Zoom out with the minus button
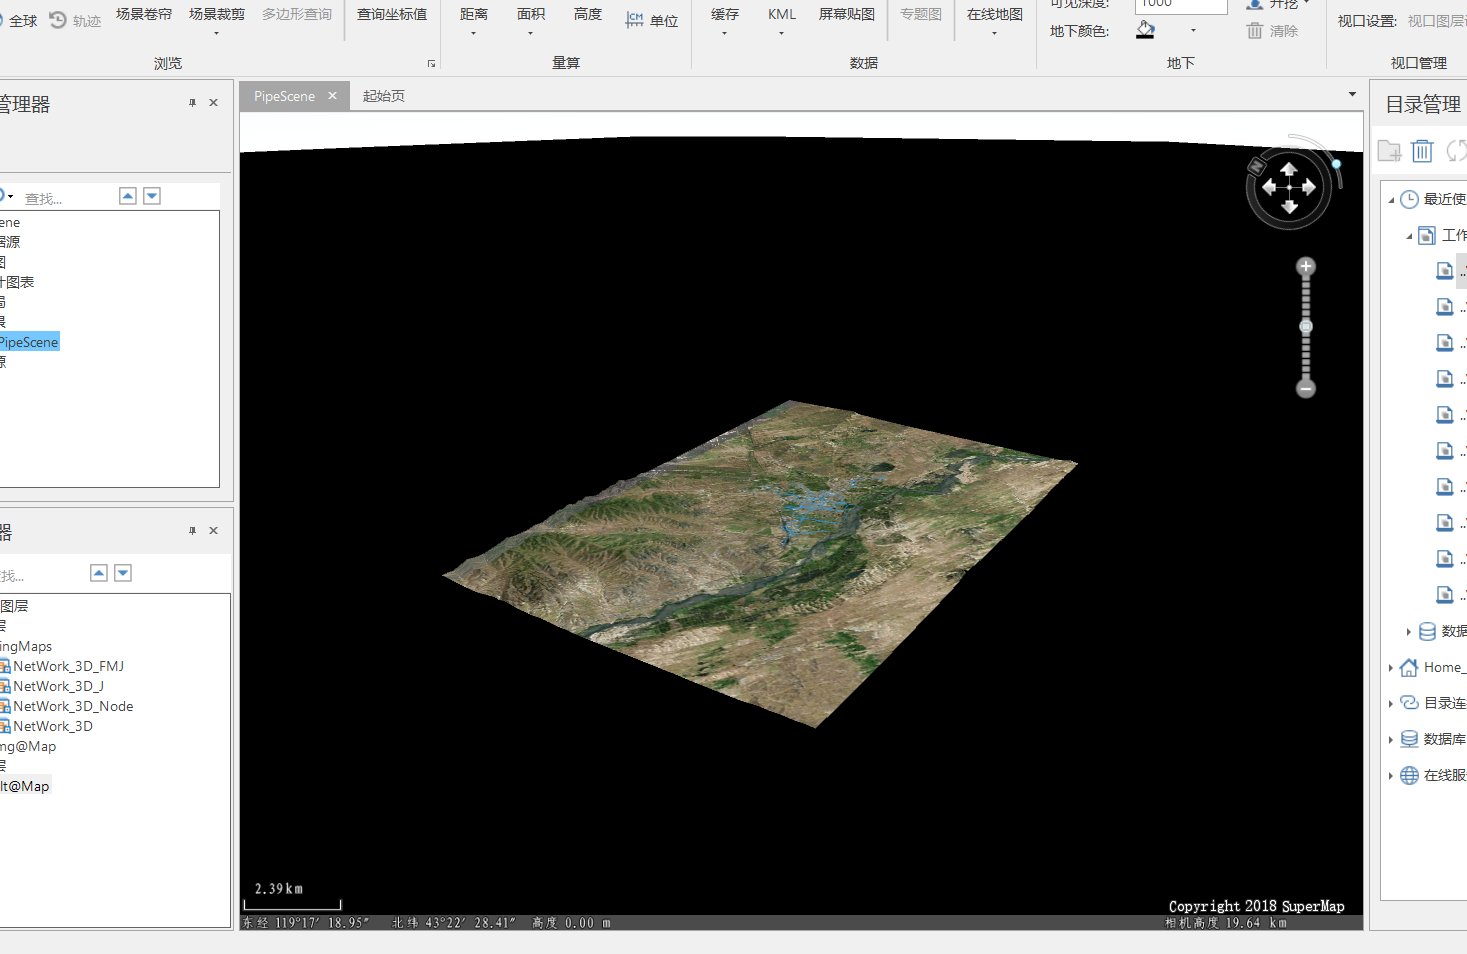This screenshot has height=954, width=1467. tap(1305, 388)
